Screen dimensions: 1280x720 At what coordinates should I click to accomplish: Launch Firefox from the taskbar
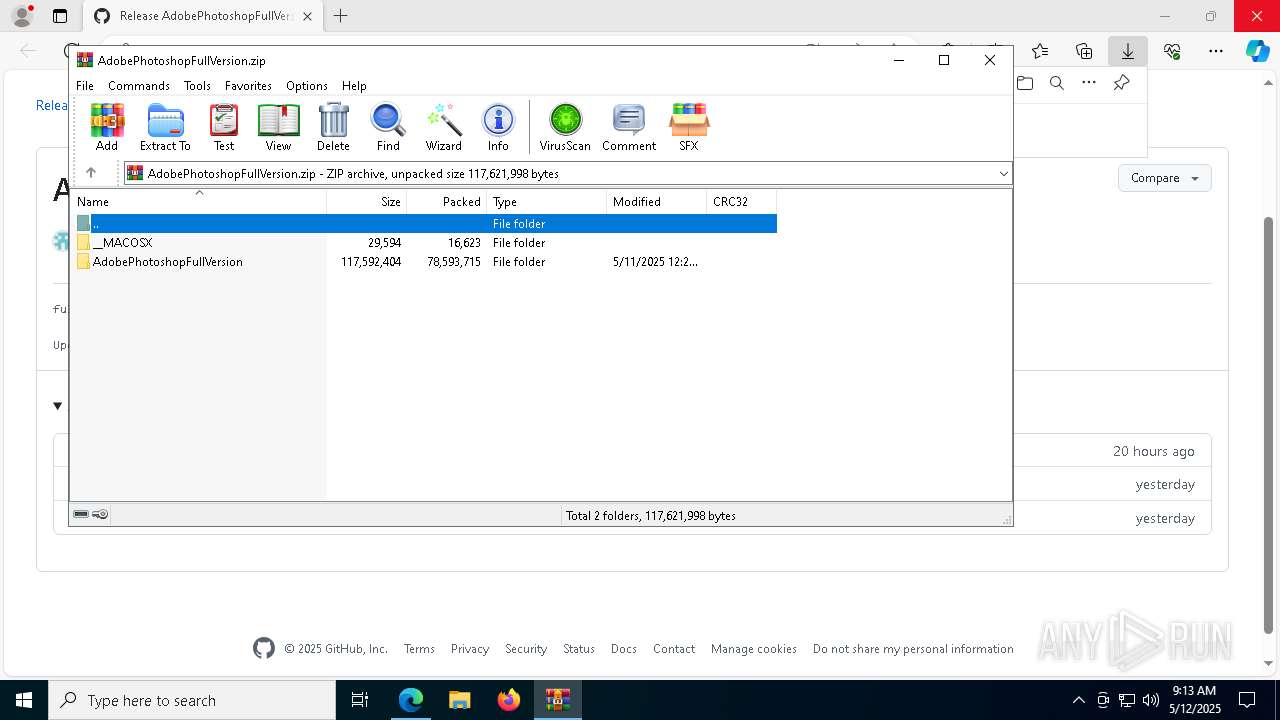click(x=509, y=700)
